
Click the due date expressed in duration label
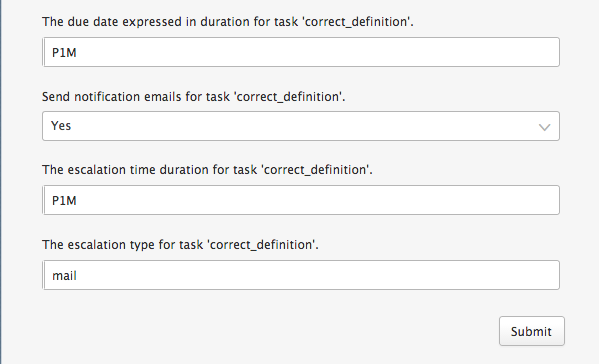pyautogui.click(x=228, y=22)
